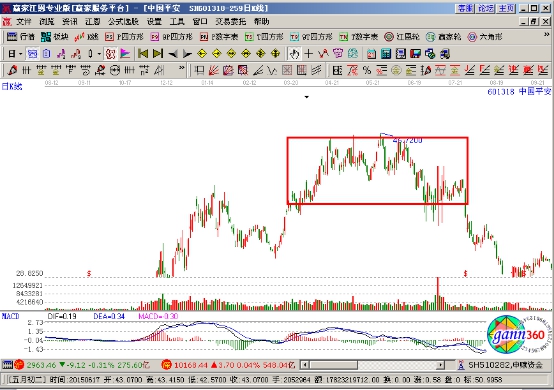Open the 工具 menu
Image resolution: width=554 pixels, height=390 pixels.
tap(177, 22)
